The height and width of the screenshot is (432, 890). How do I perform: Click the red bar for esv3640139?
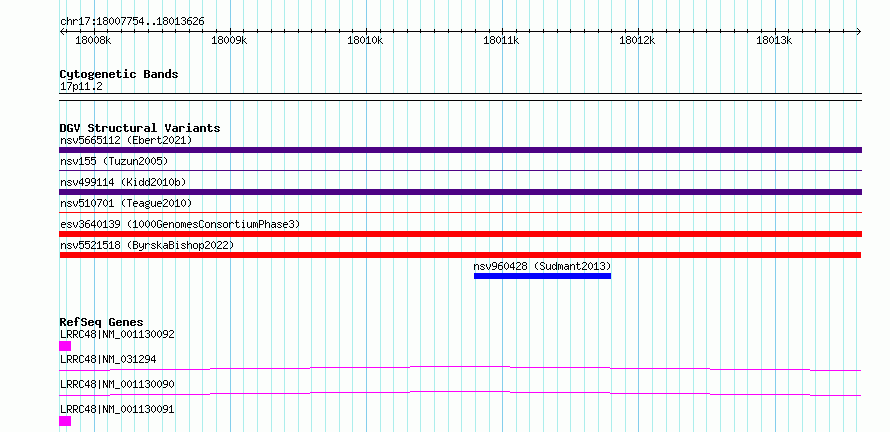click(460, 234)
